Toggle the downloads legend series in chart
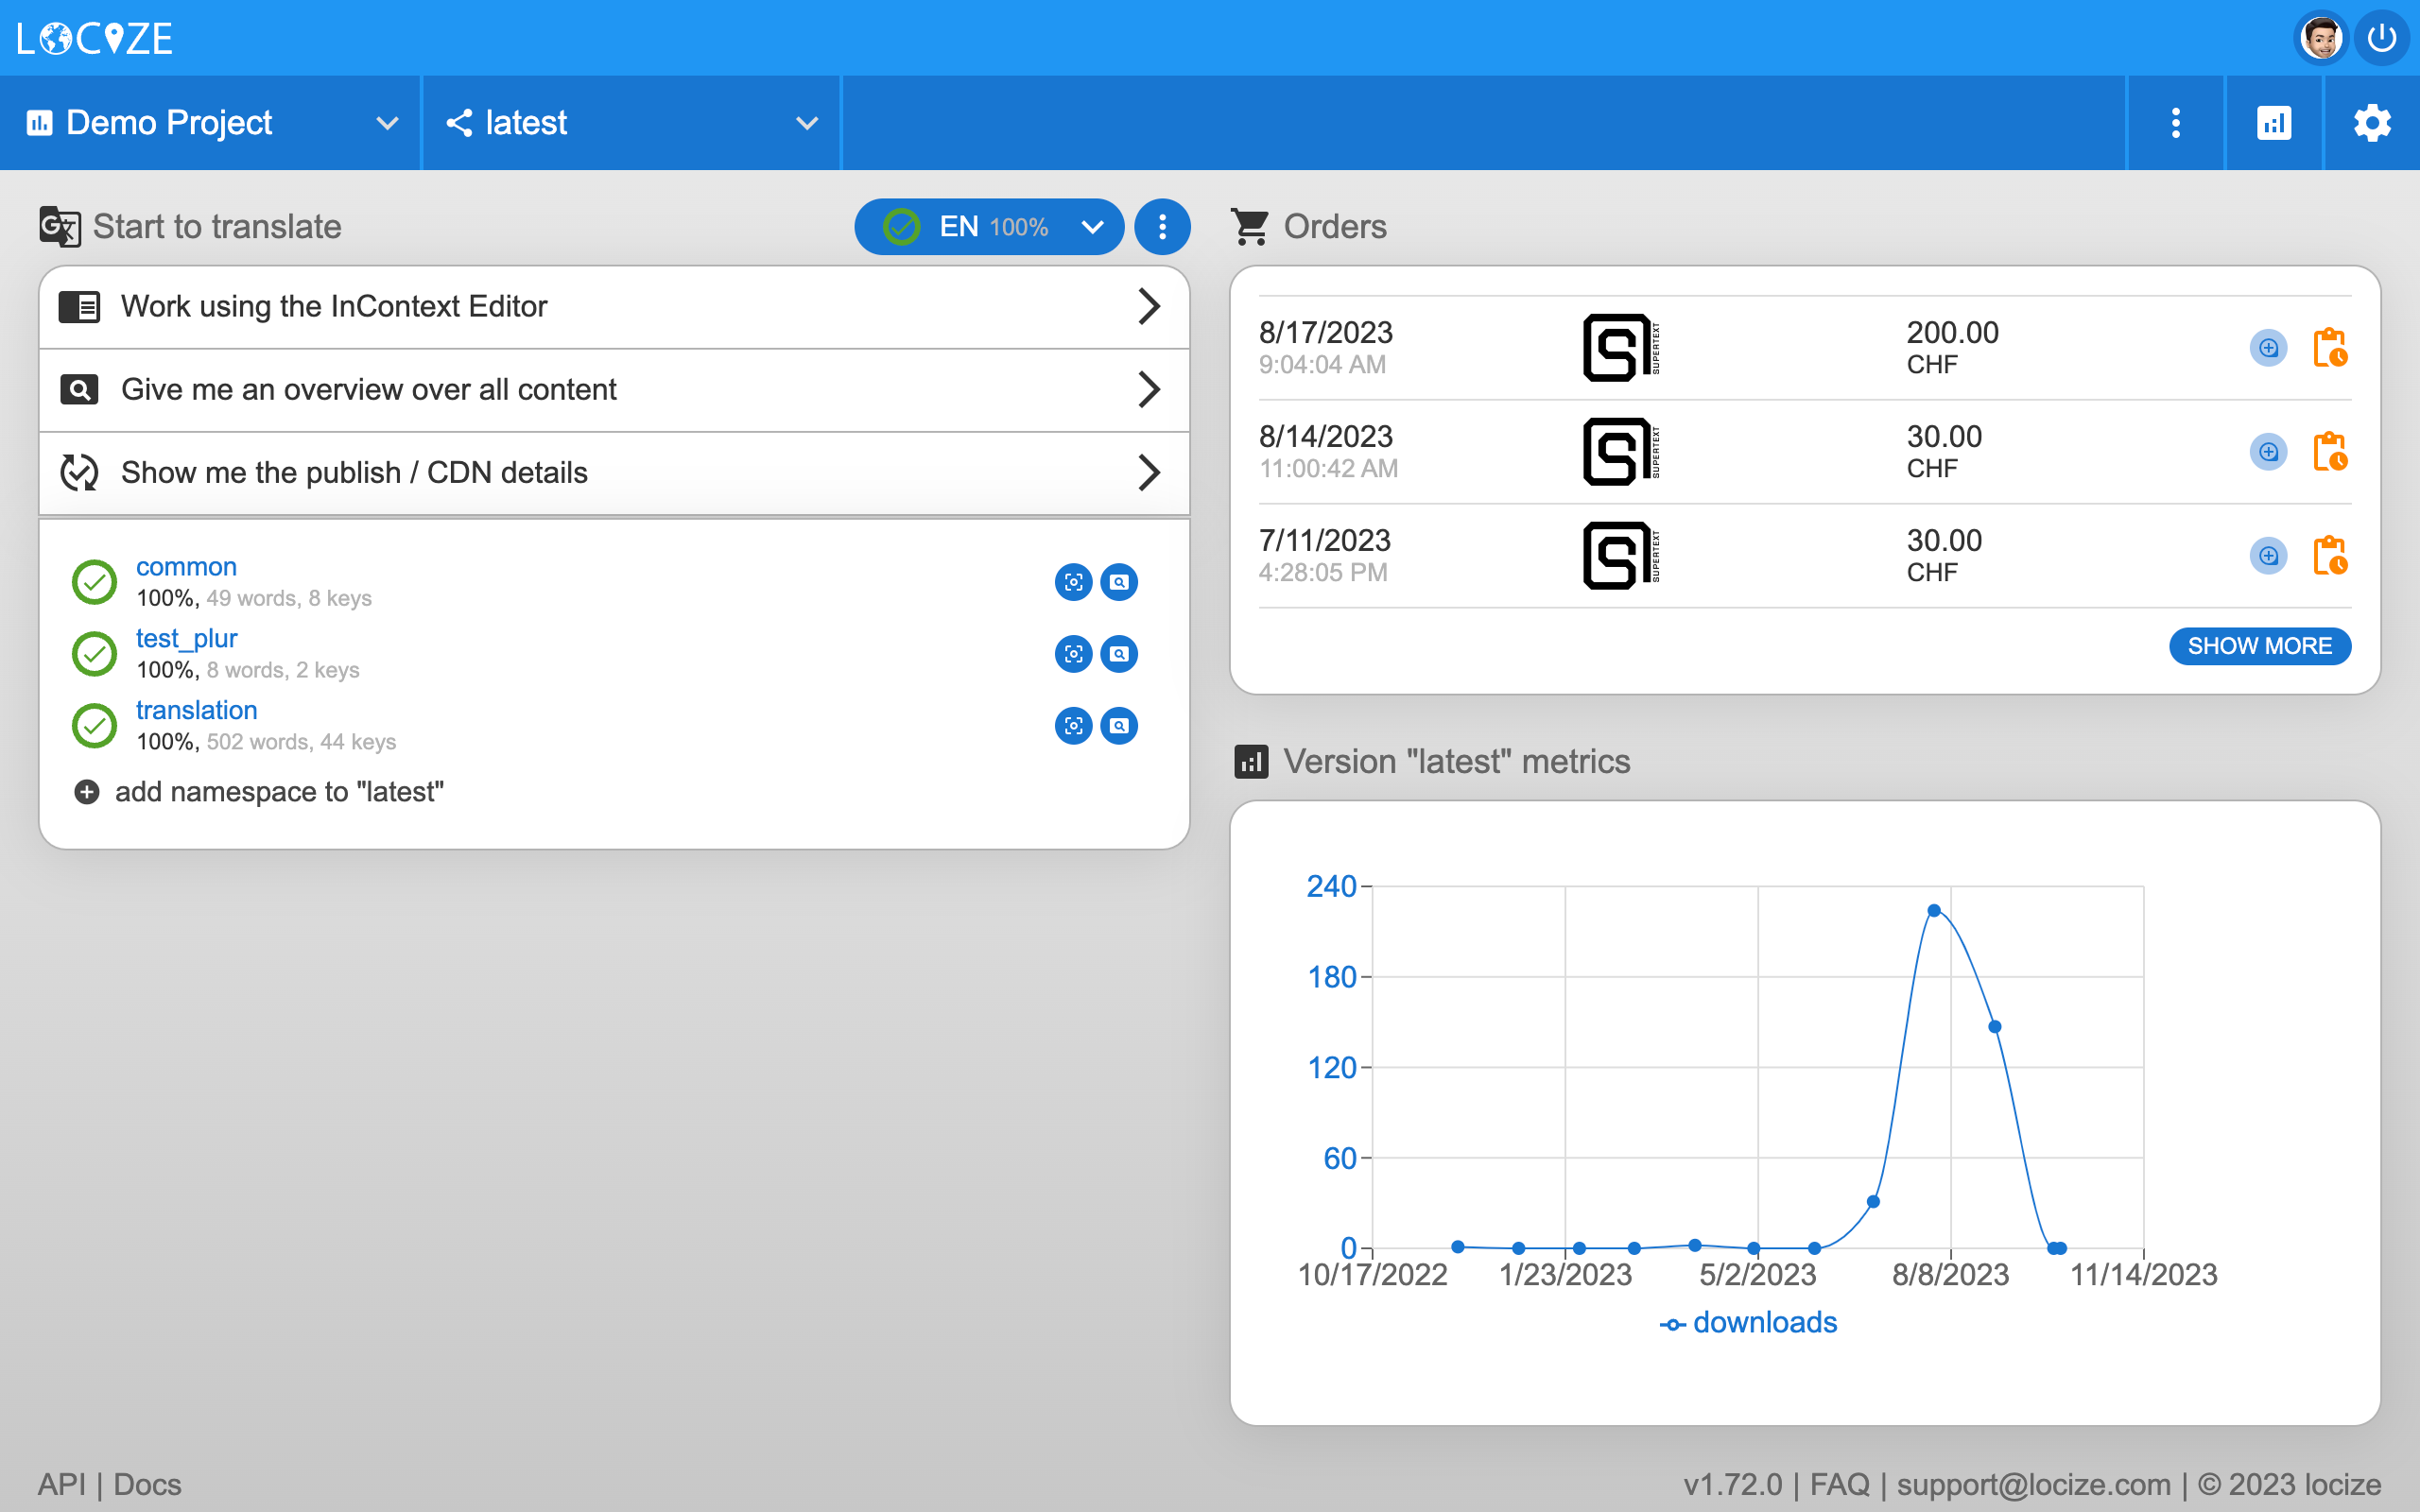The width and height of the screenshot is (2420, 1512). [1748, 1322]
